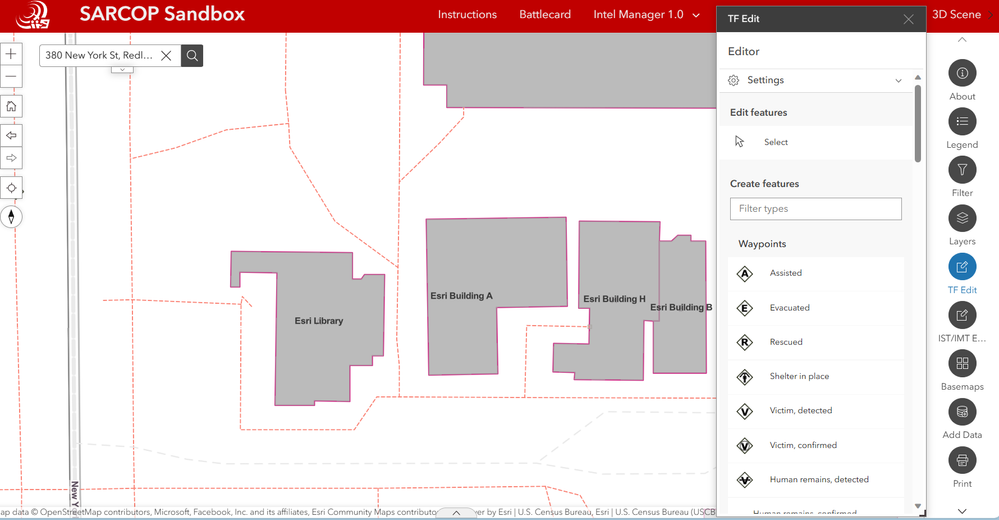Click the Edit features heading
Screen dimensions: 999x520
point(758,113)
